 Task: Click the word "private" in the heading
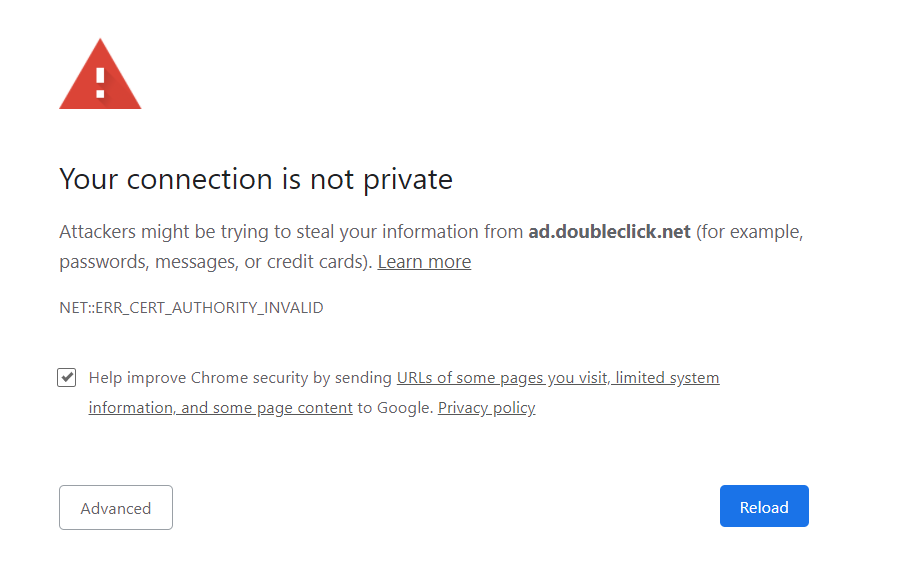(x=407, y=179)
